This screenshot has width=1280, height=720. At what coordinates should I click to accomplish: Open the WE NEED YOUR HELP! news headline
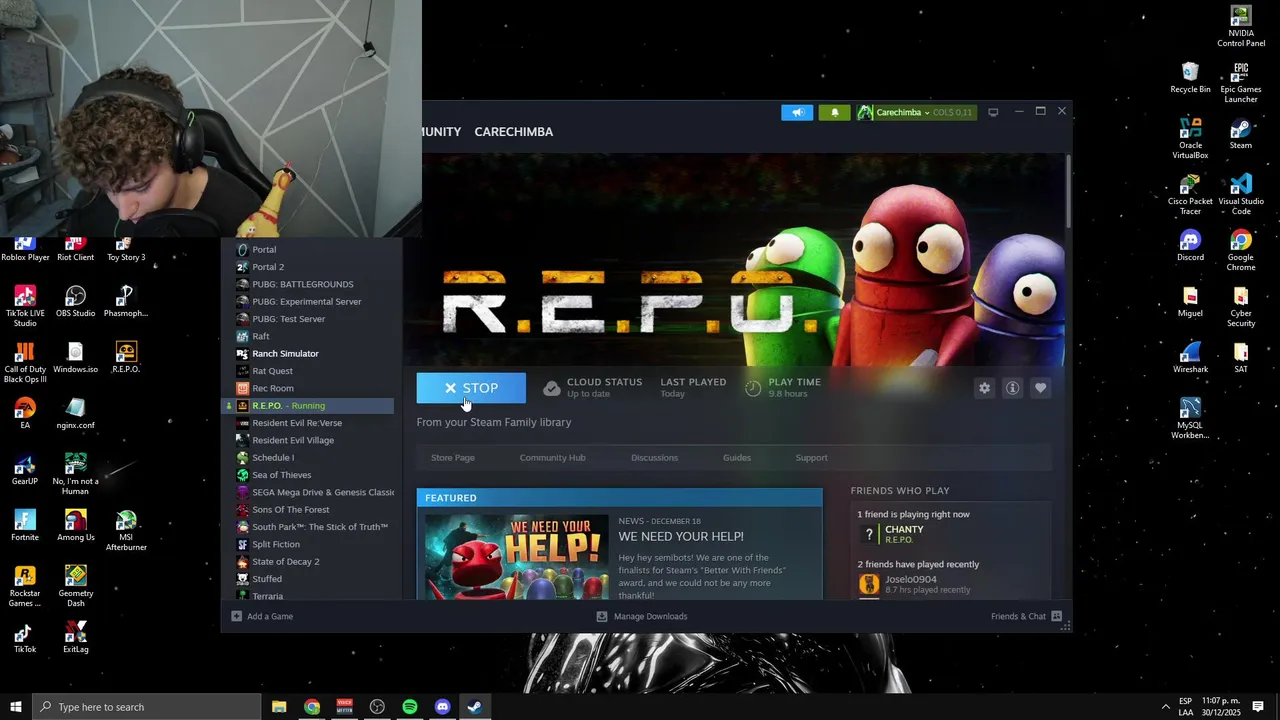(681, 537)
